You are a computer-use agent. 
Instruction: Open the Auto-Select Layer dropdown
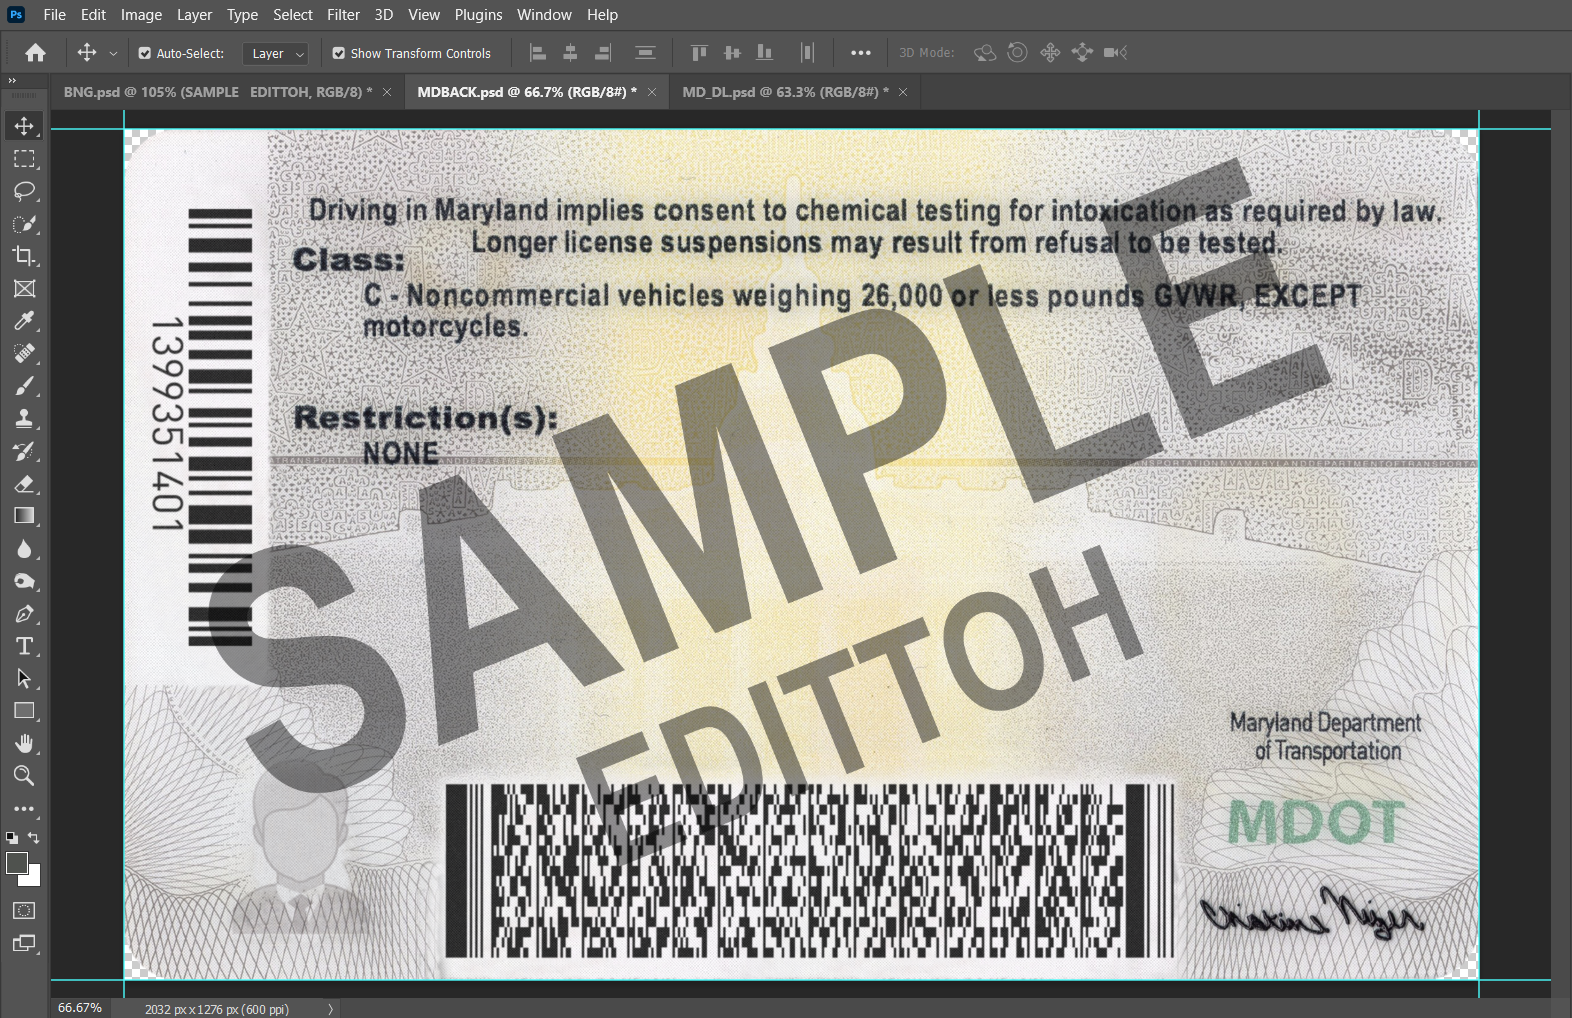[275, 54]
